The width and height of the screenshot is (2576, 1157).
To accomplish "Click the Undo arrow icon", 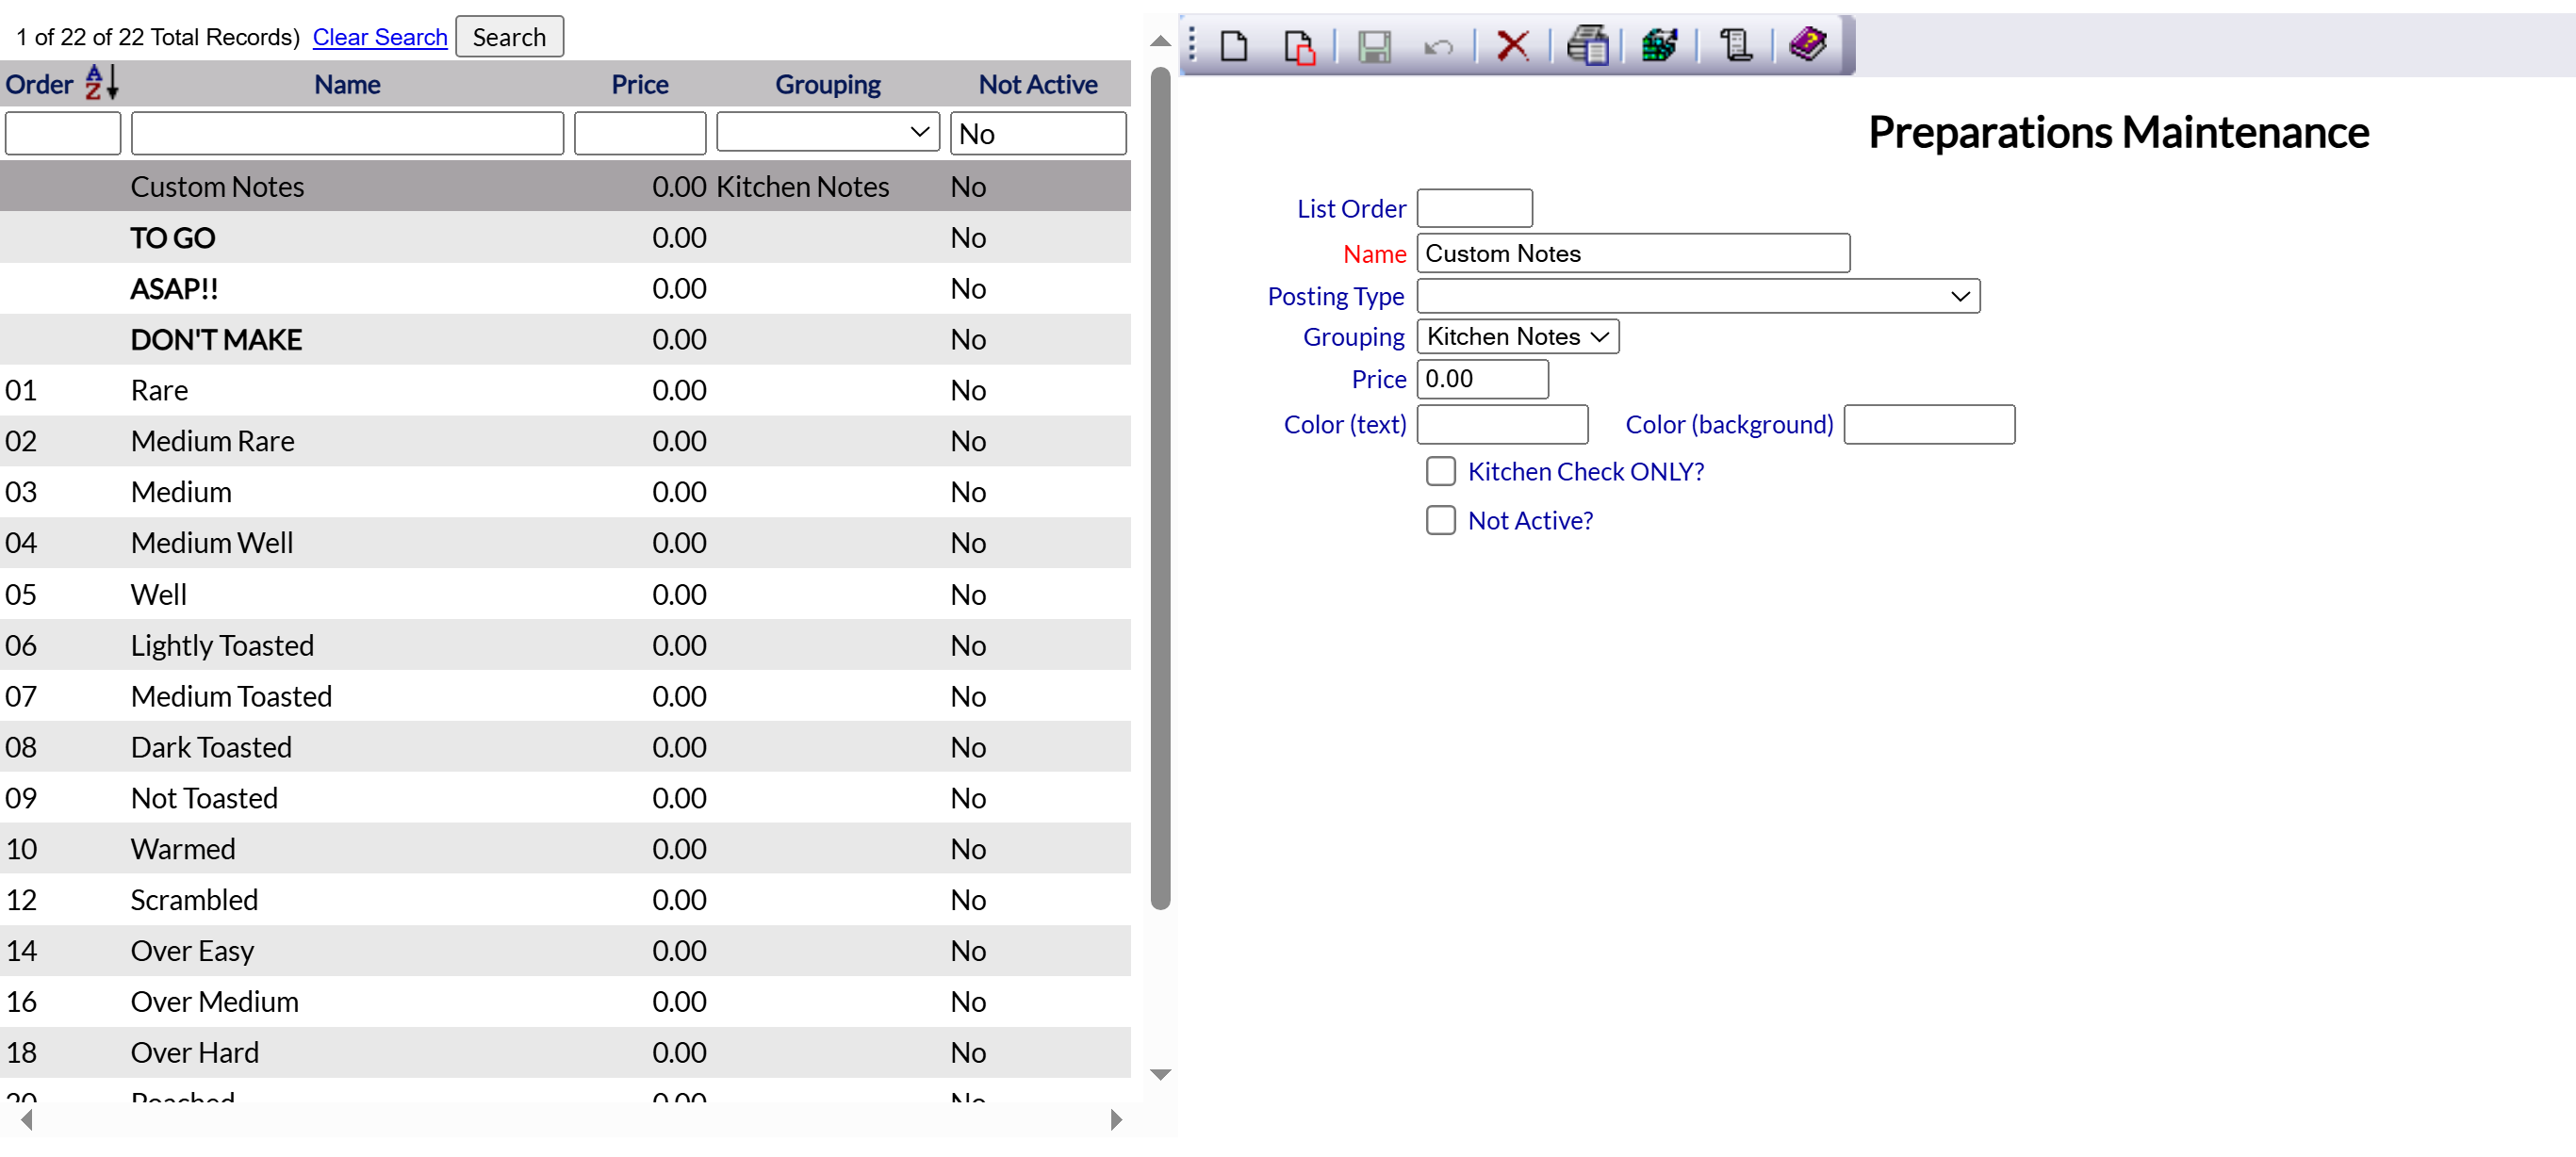I will point(1438,47).
